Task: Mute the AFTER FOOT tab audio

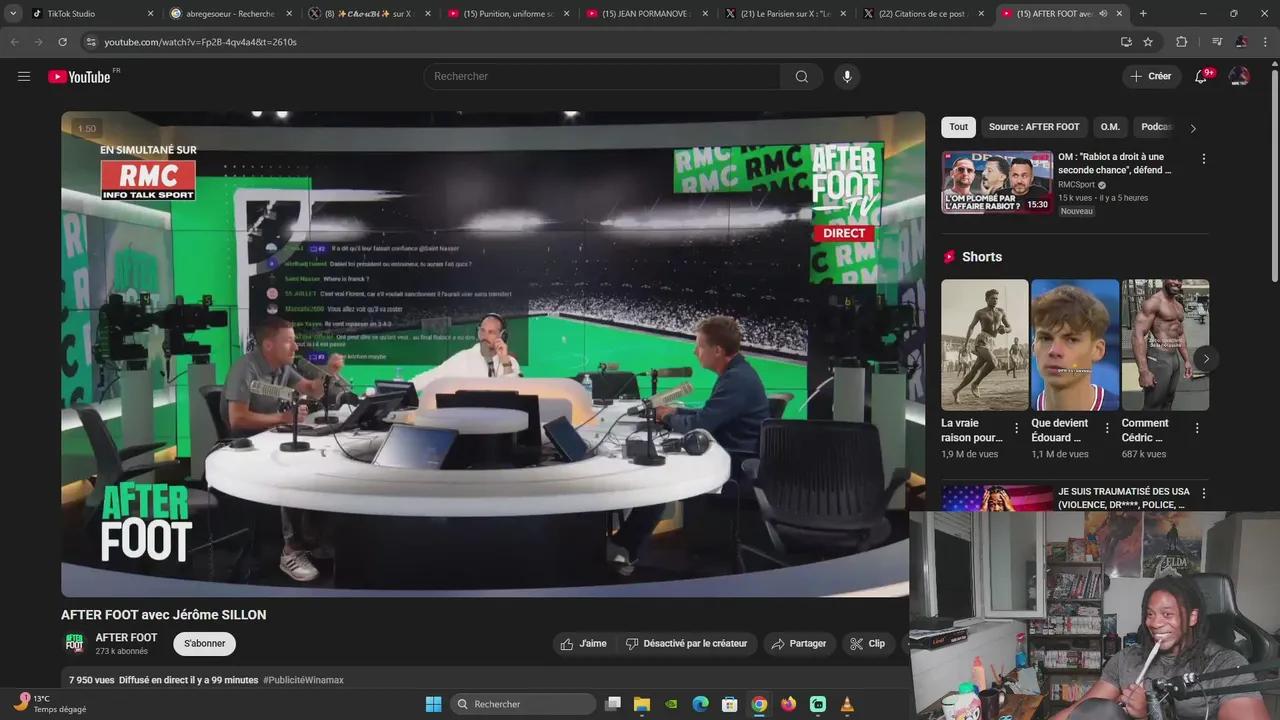Action: tap(1103, 14)
